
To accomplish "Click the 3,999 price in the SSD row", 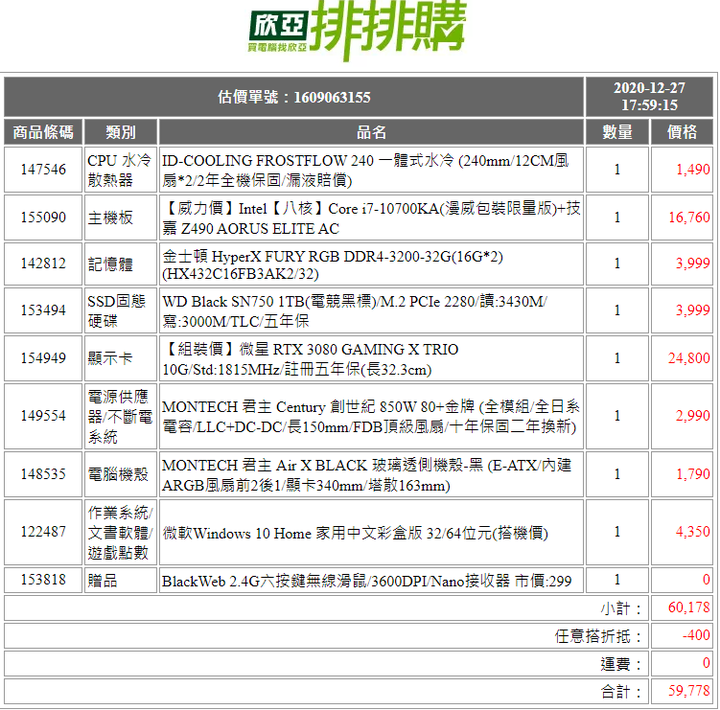I will [x=692, y=310].
